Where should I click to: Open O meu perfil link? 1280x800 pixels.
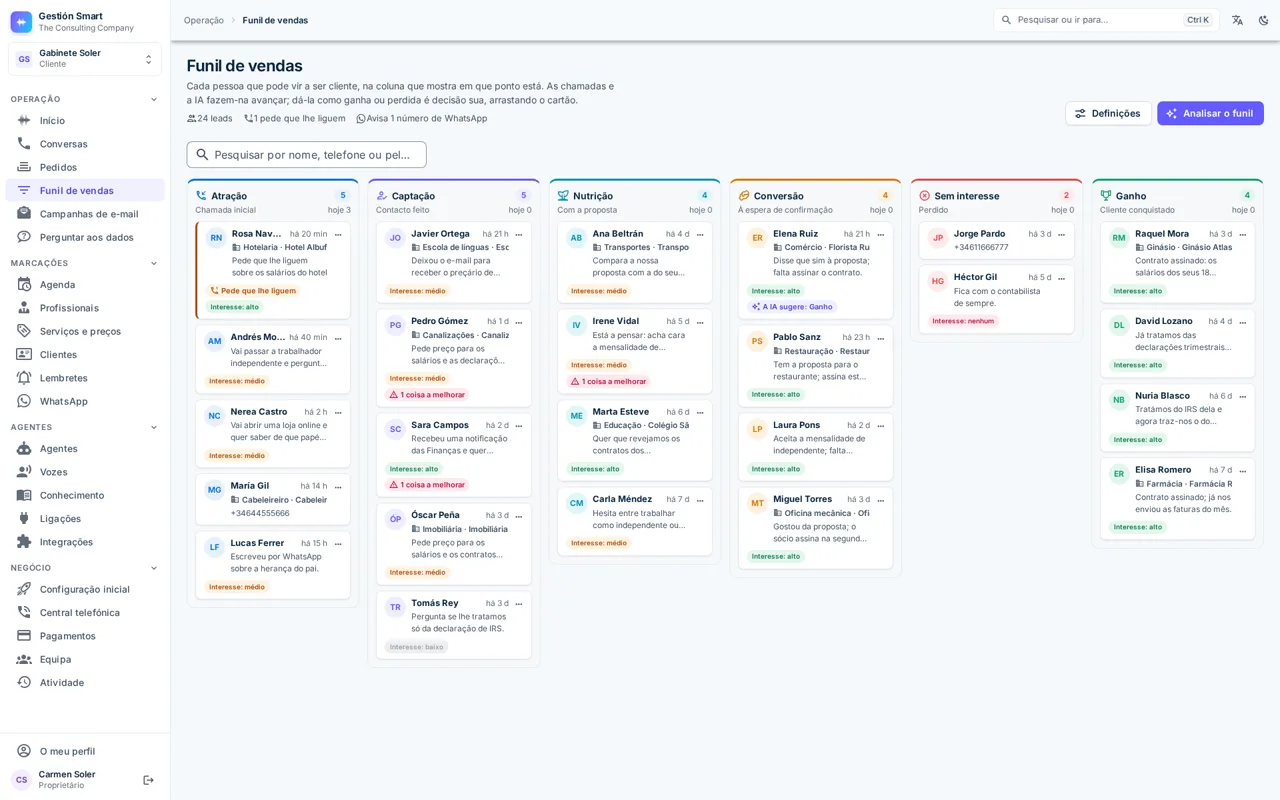85,751
